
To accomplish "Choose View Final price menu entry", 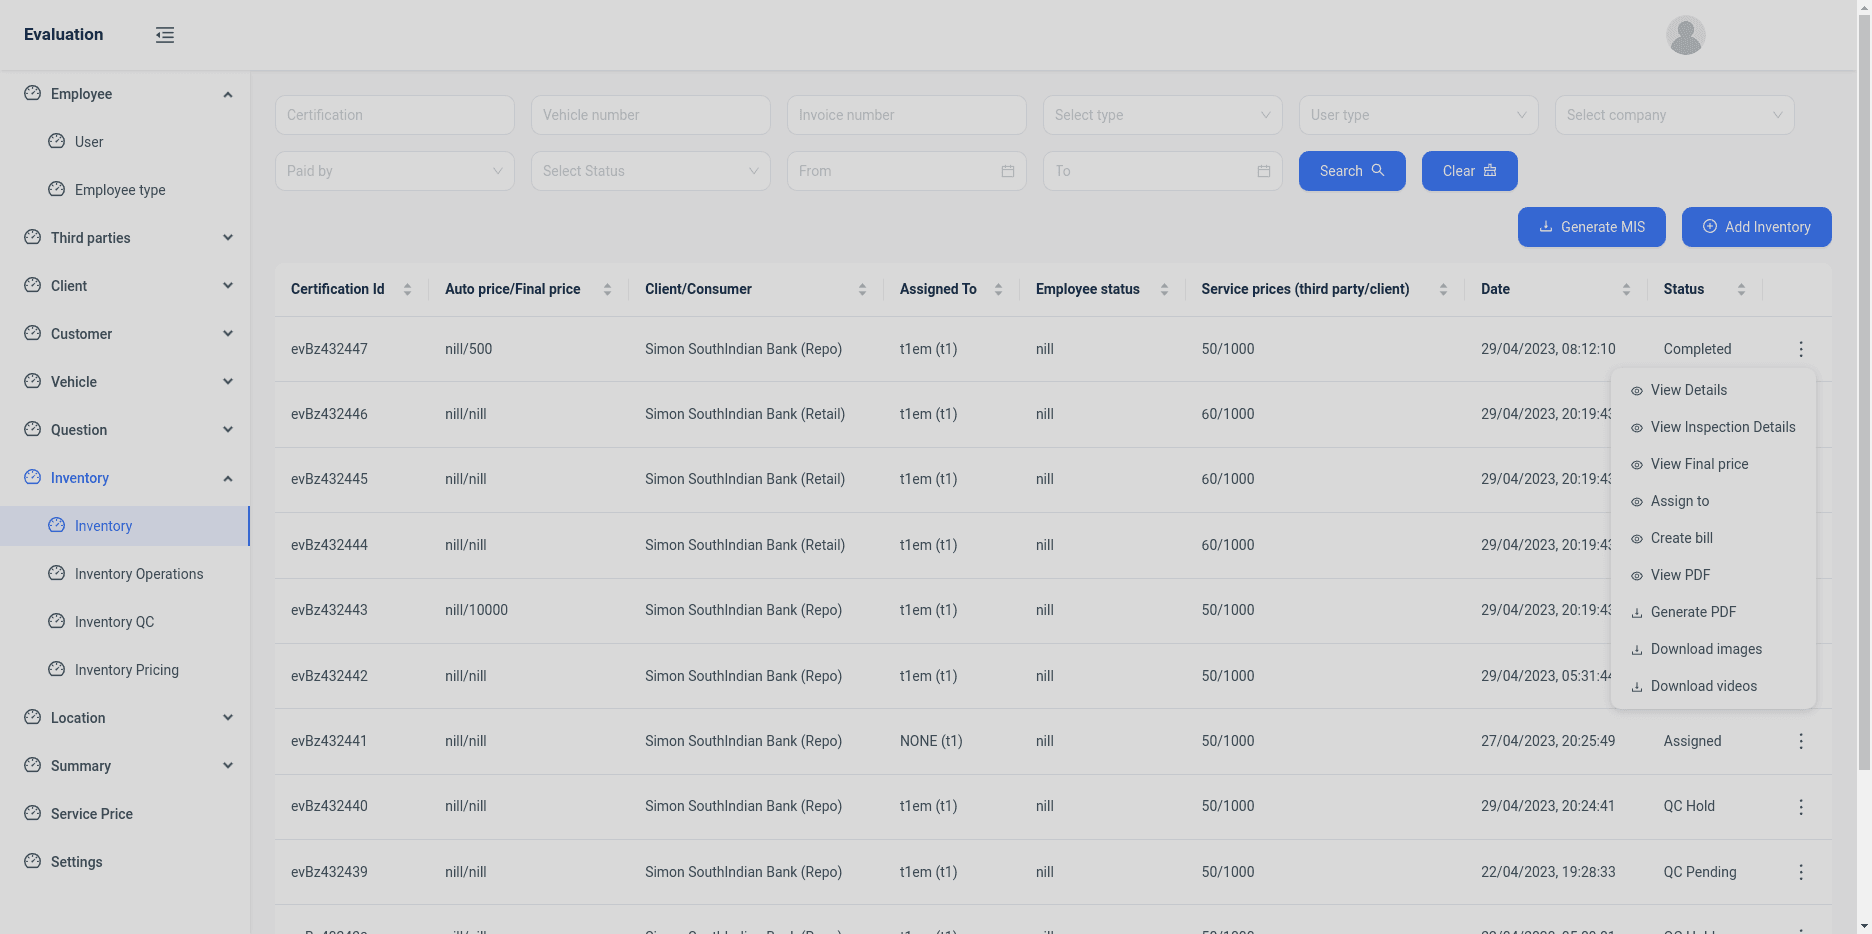I will [1713, 464].
